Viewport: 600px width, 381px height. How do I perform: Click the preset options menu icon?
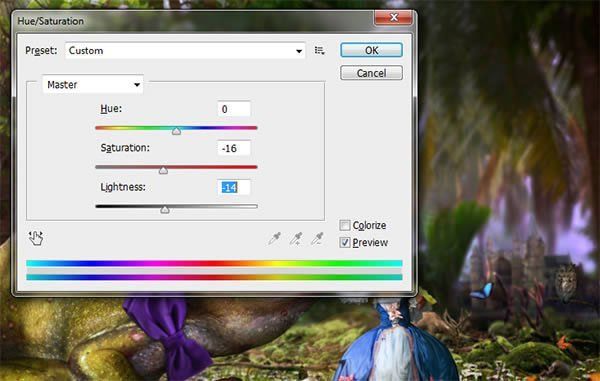(x=320, y=50)
